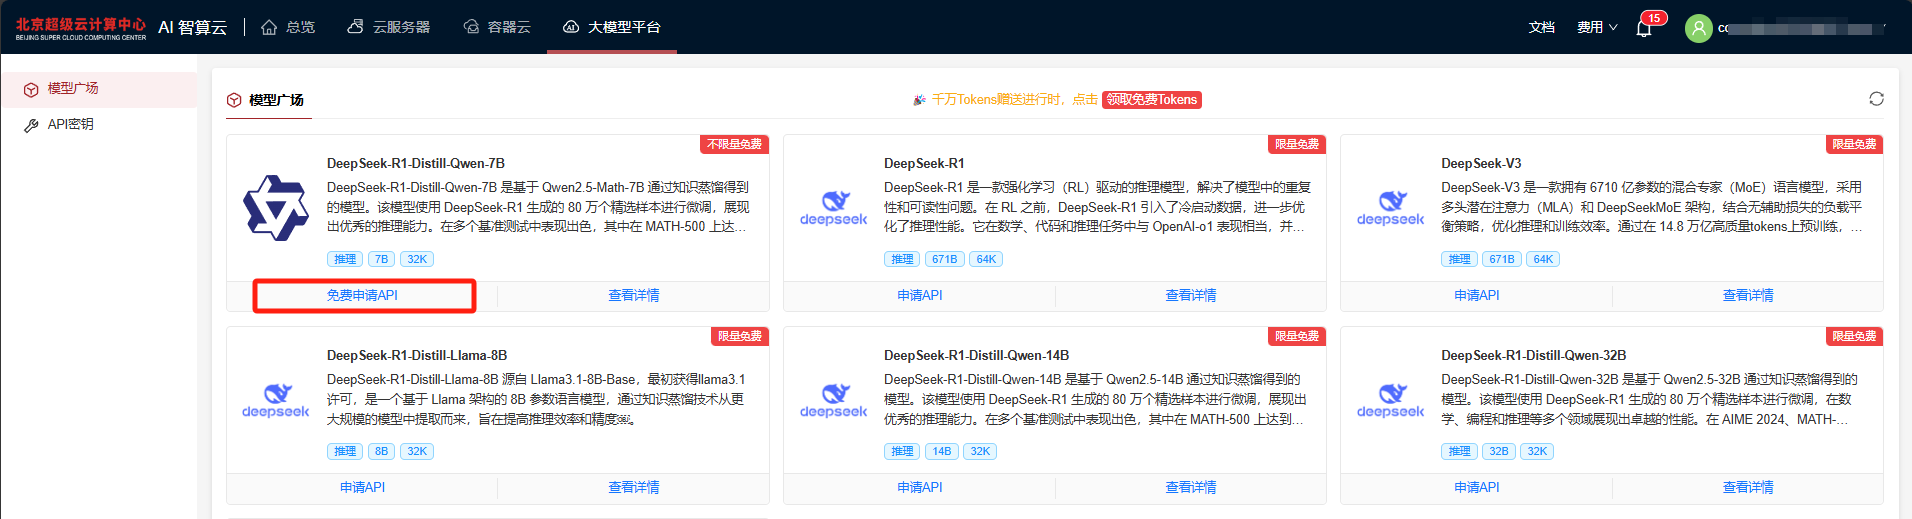Screen dimensions: 1912x519
Task: Click the key icon next to API密钥
Action: click(31, 125)
